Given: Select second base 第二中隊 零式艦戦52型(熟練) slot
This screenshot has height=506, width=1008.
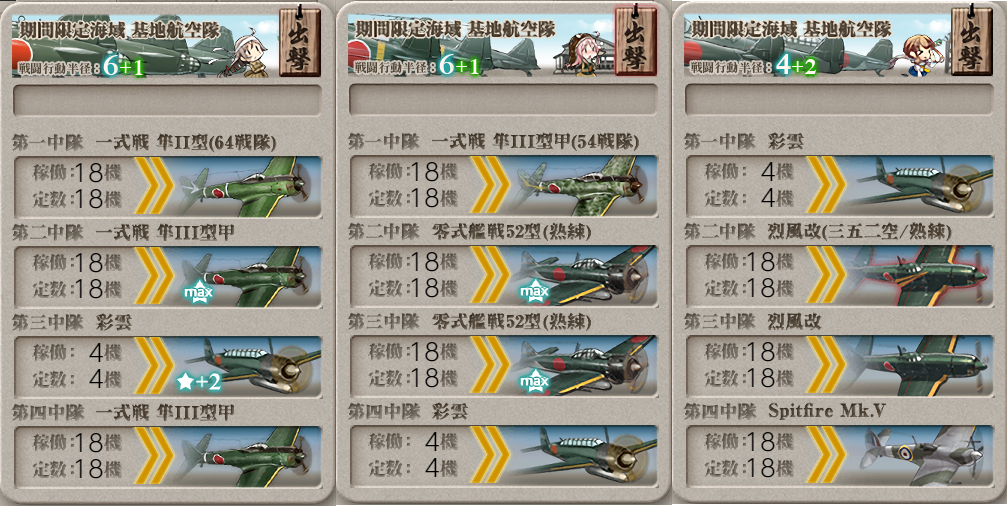Looking at the screenshot, I should 503,276.
